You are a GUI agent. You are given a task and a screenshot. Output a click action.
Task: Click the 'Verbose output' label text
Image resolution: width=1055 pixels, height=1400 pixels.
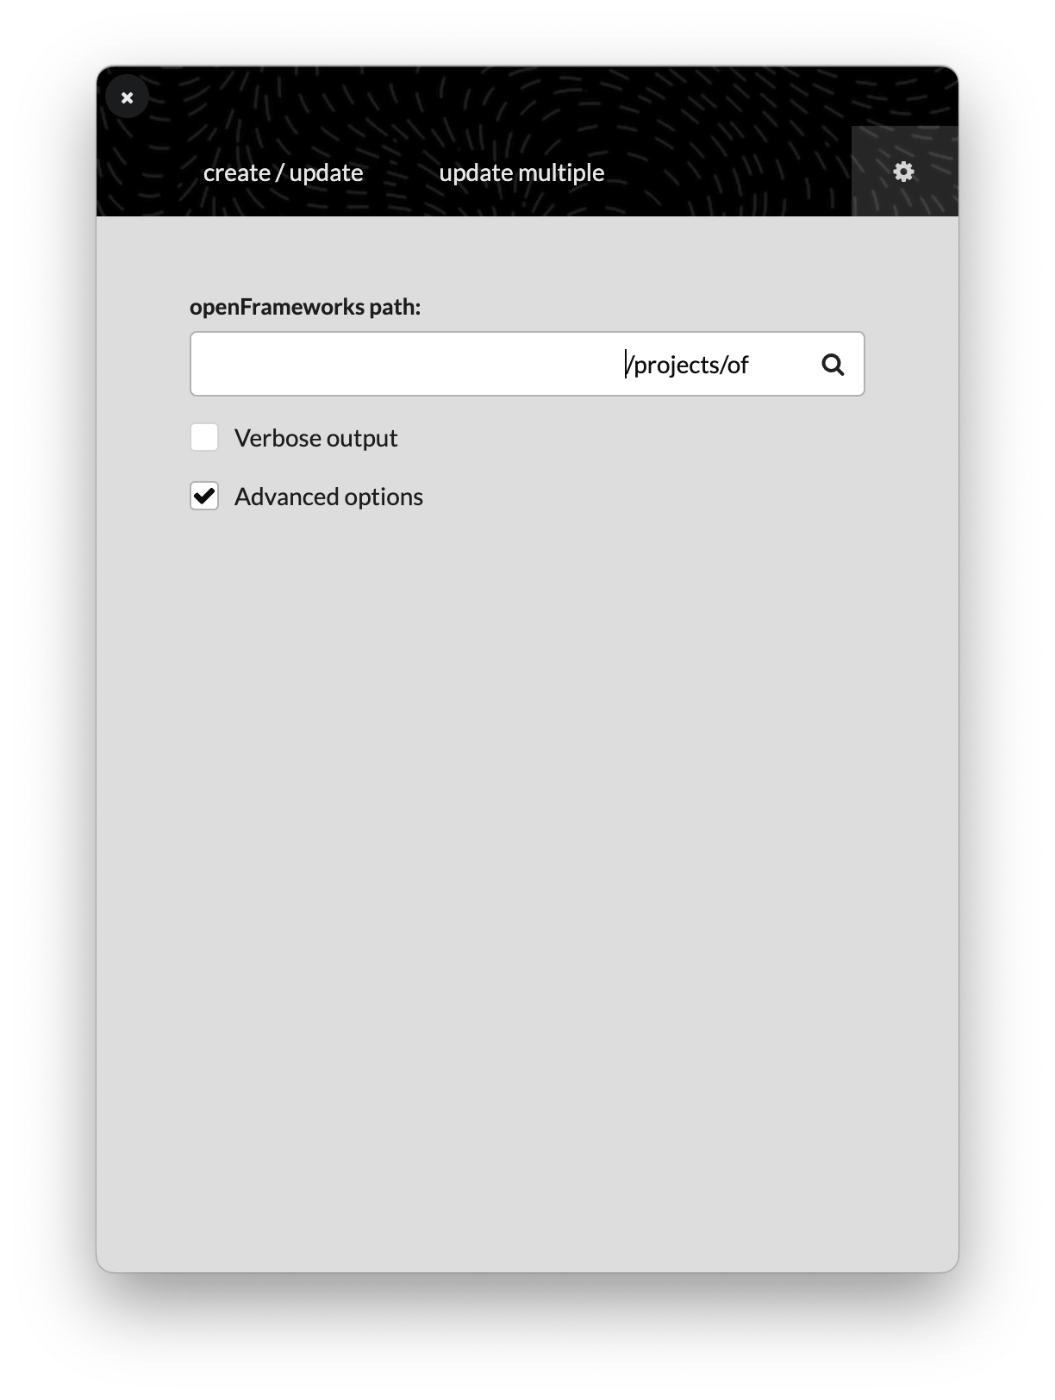(x=316, y=438)
